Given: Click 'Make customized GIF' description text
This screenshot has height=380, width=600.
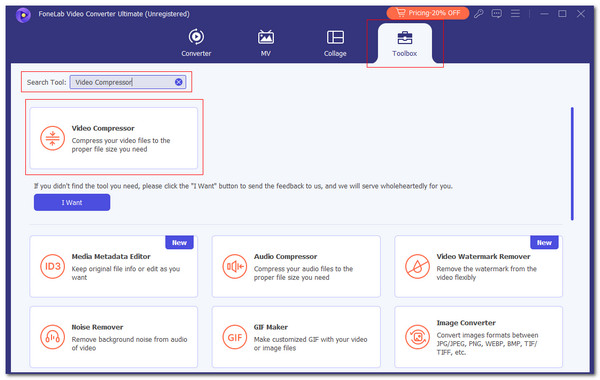Looking at the screenshot, I should coord(310,343).
